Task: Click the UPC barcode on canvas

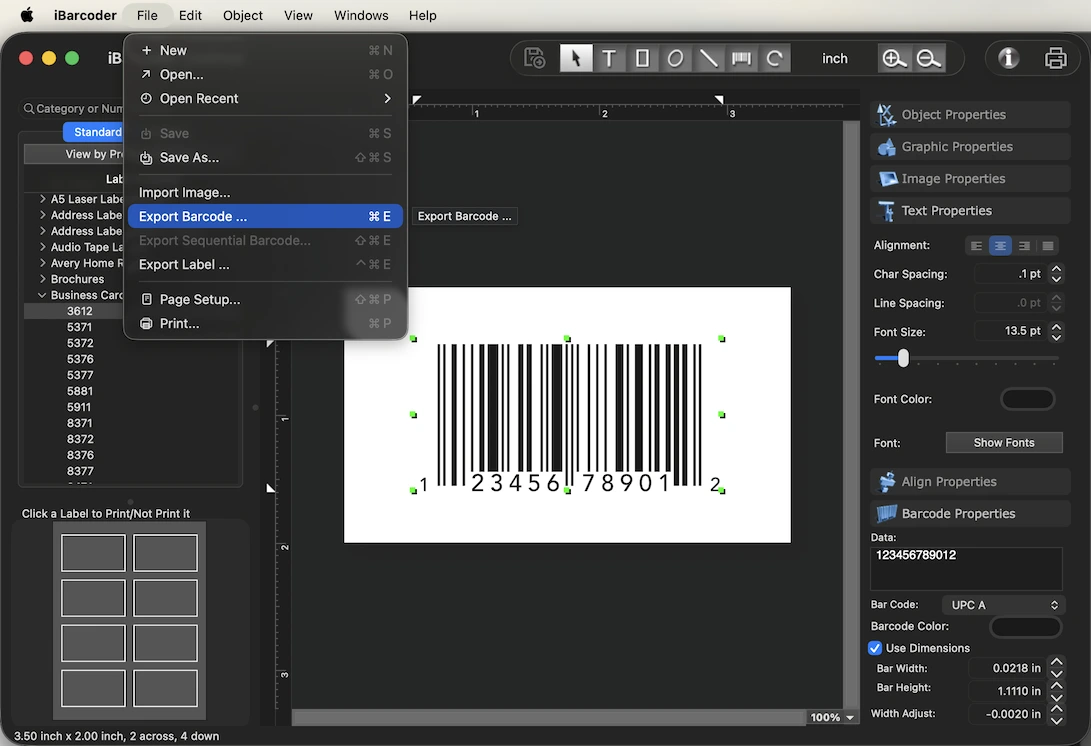Action: click(x=568, y=415)
